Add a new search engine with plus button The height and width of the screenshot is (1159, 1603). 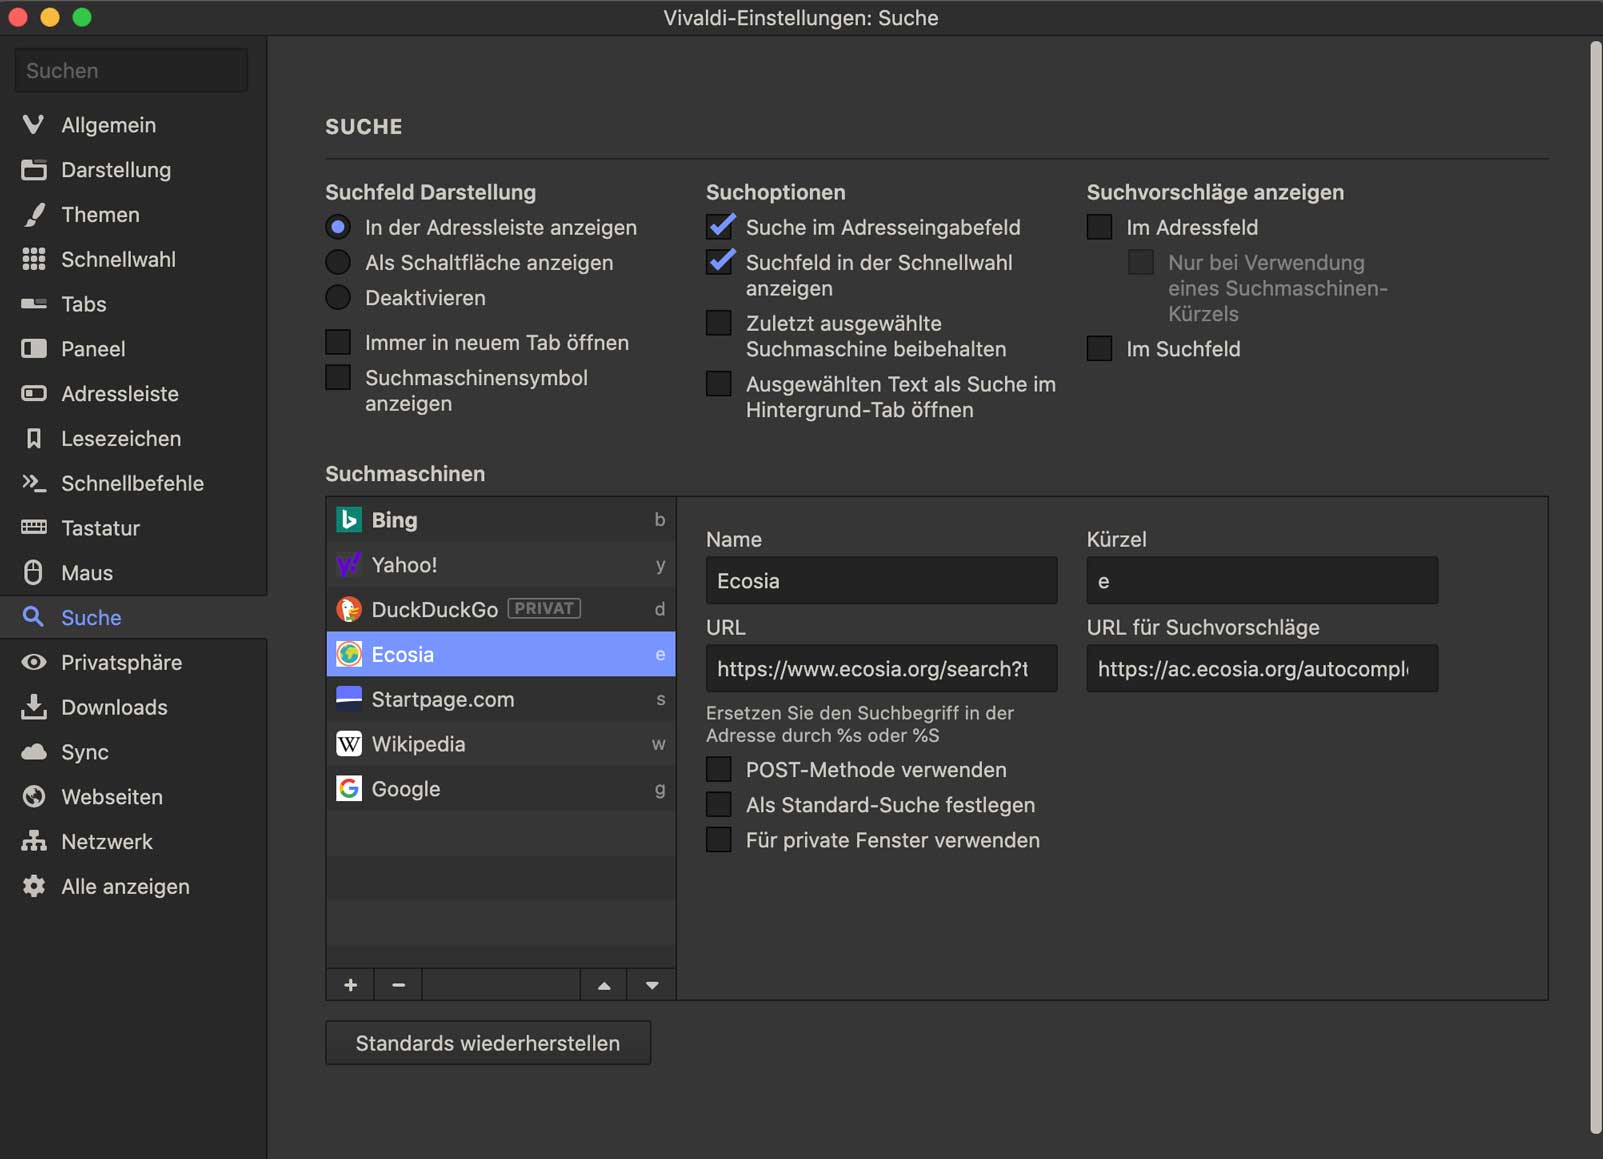[350, 985]
